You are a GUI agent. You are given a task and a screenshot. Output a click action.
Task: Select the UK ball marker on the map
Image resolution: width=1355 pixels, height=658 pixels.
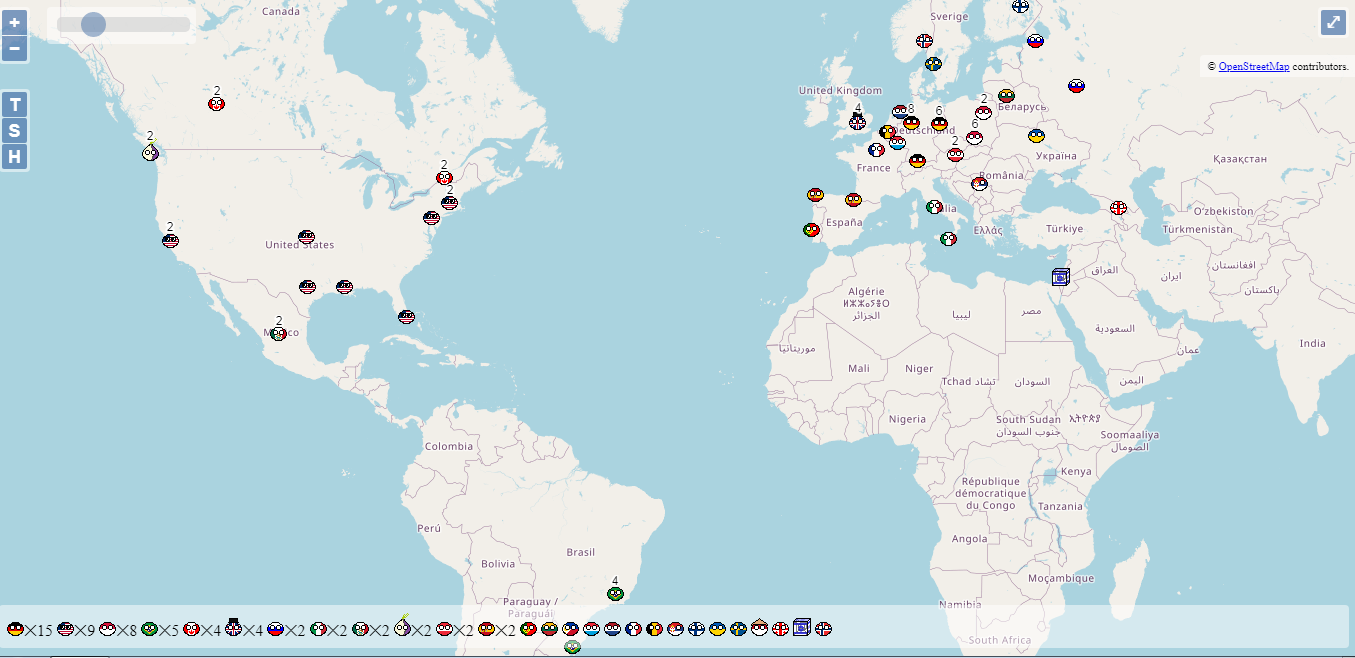click(x=858, y=121)
